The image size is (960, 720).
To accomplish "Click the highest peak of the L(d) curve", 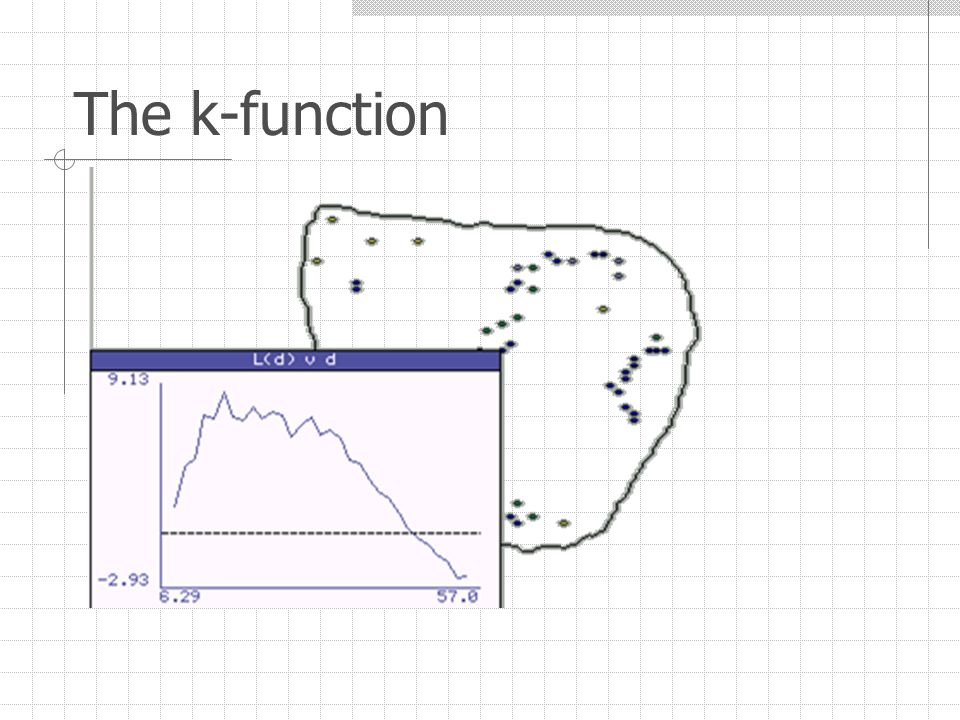I will [x=224, y=393].
